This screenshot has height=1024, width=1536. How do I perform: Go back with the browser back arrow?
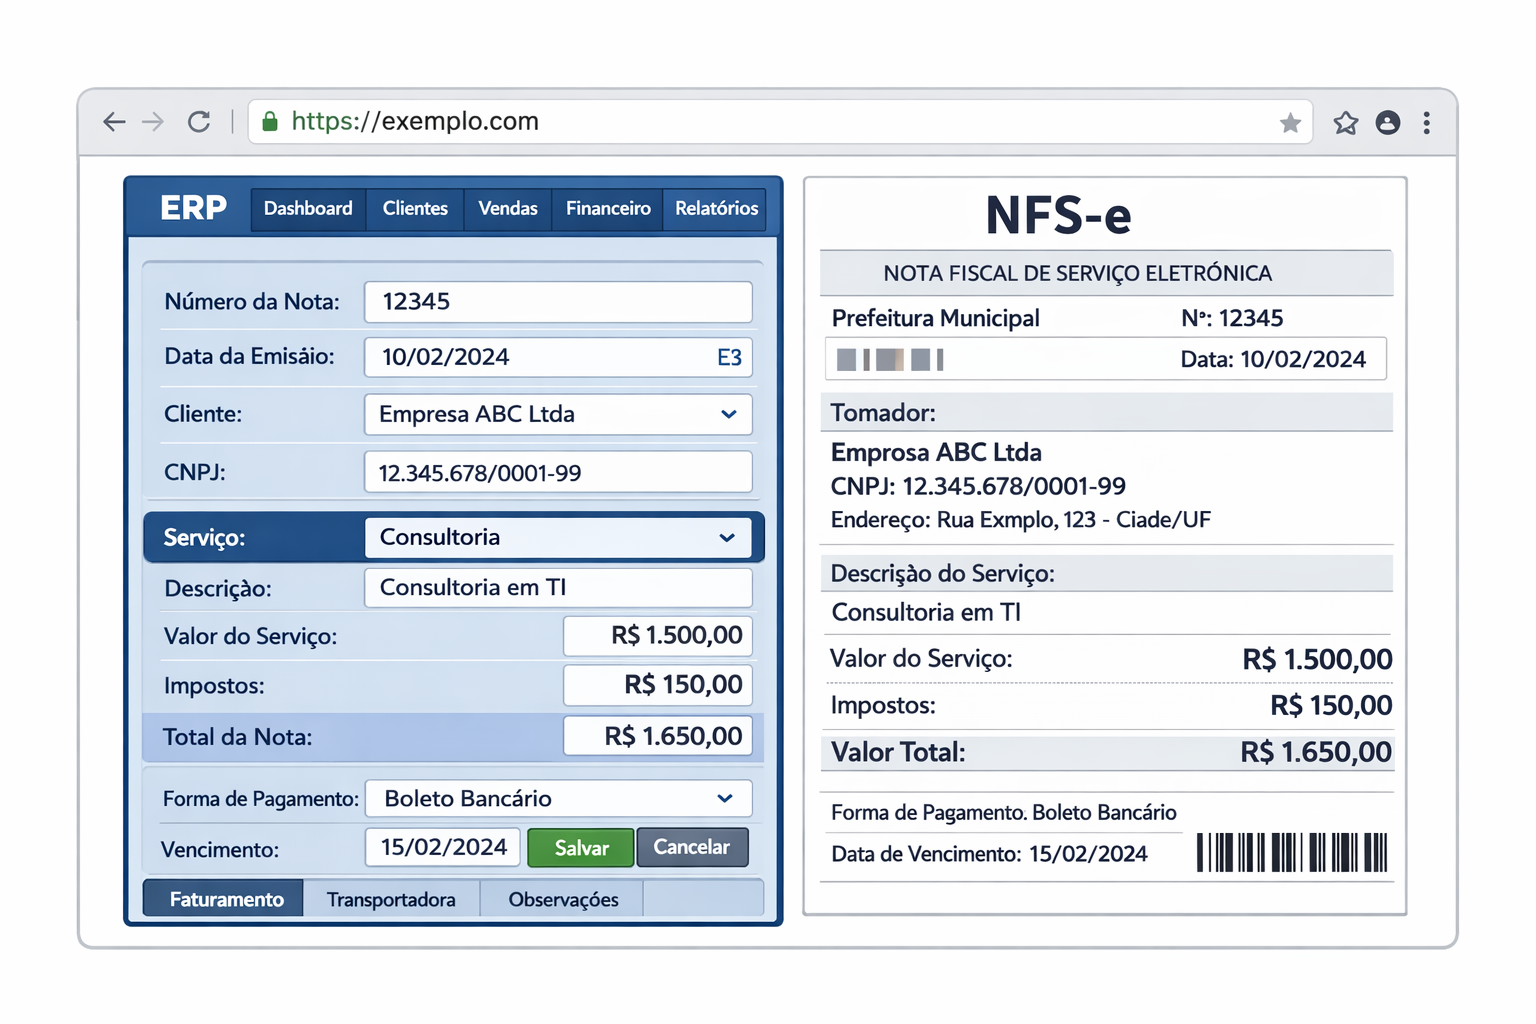click(114, 122)
